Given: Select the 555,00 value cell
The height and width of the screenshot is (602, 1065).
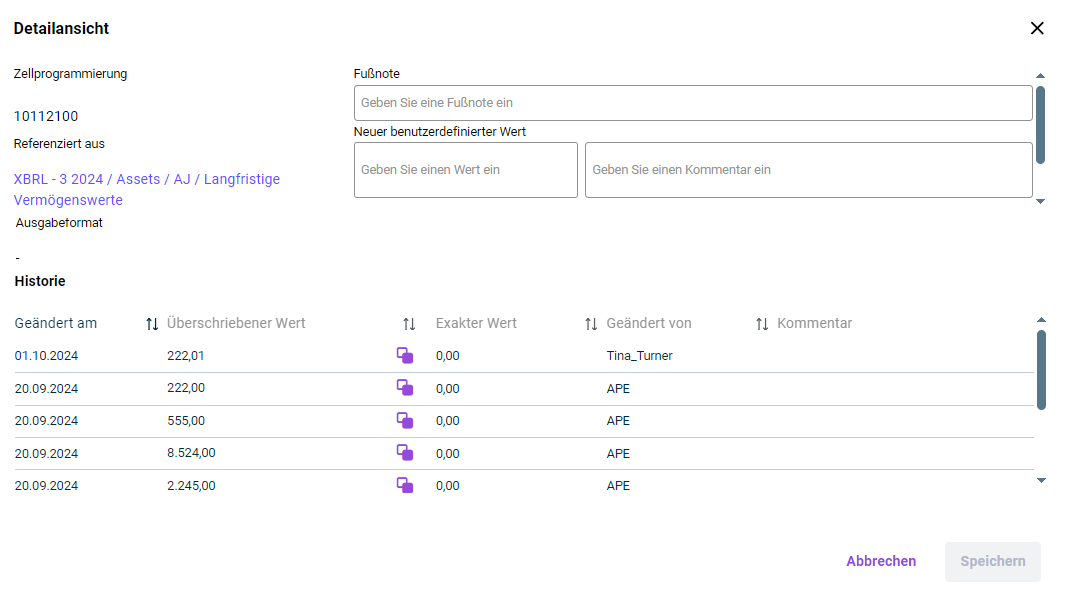Looking at the screenshot, I should point(185,421).
